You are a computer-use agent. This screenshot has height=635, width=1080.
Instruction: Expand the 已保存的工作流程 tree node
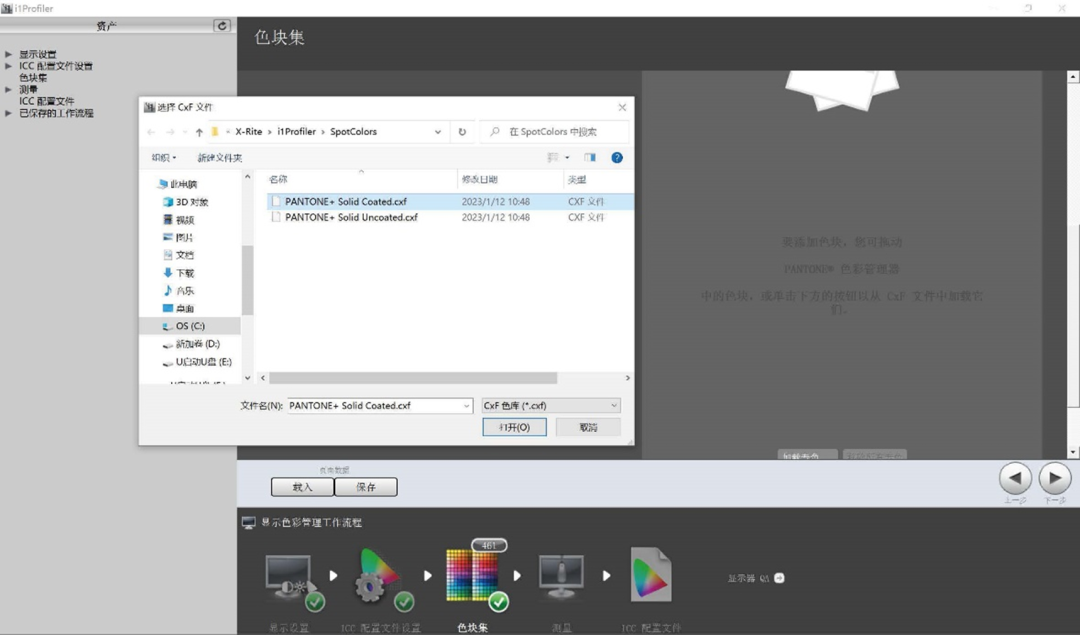8,113
